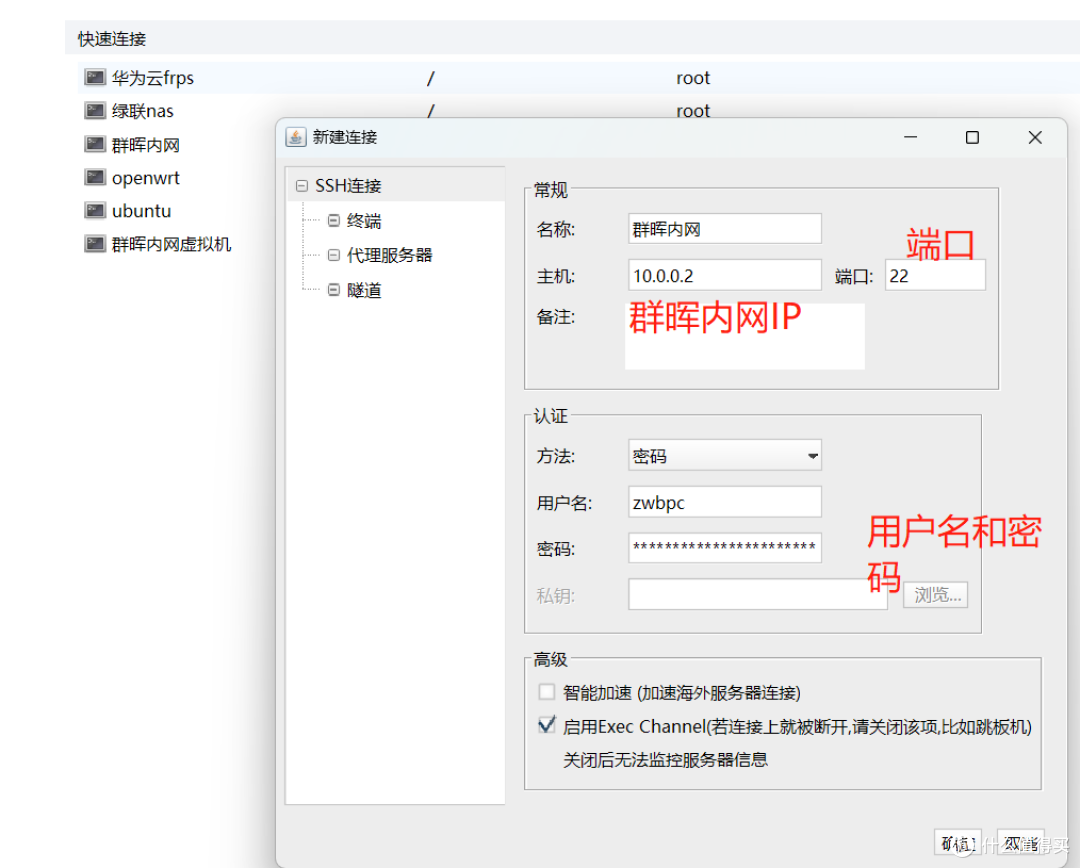
Task: Select 绿联nas in quick connect list
Action: click(x=143, y=111)
